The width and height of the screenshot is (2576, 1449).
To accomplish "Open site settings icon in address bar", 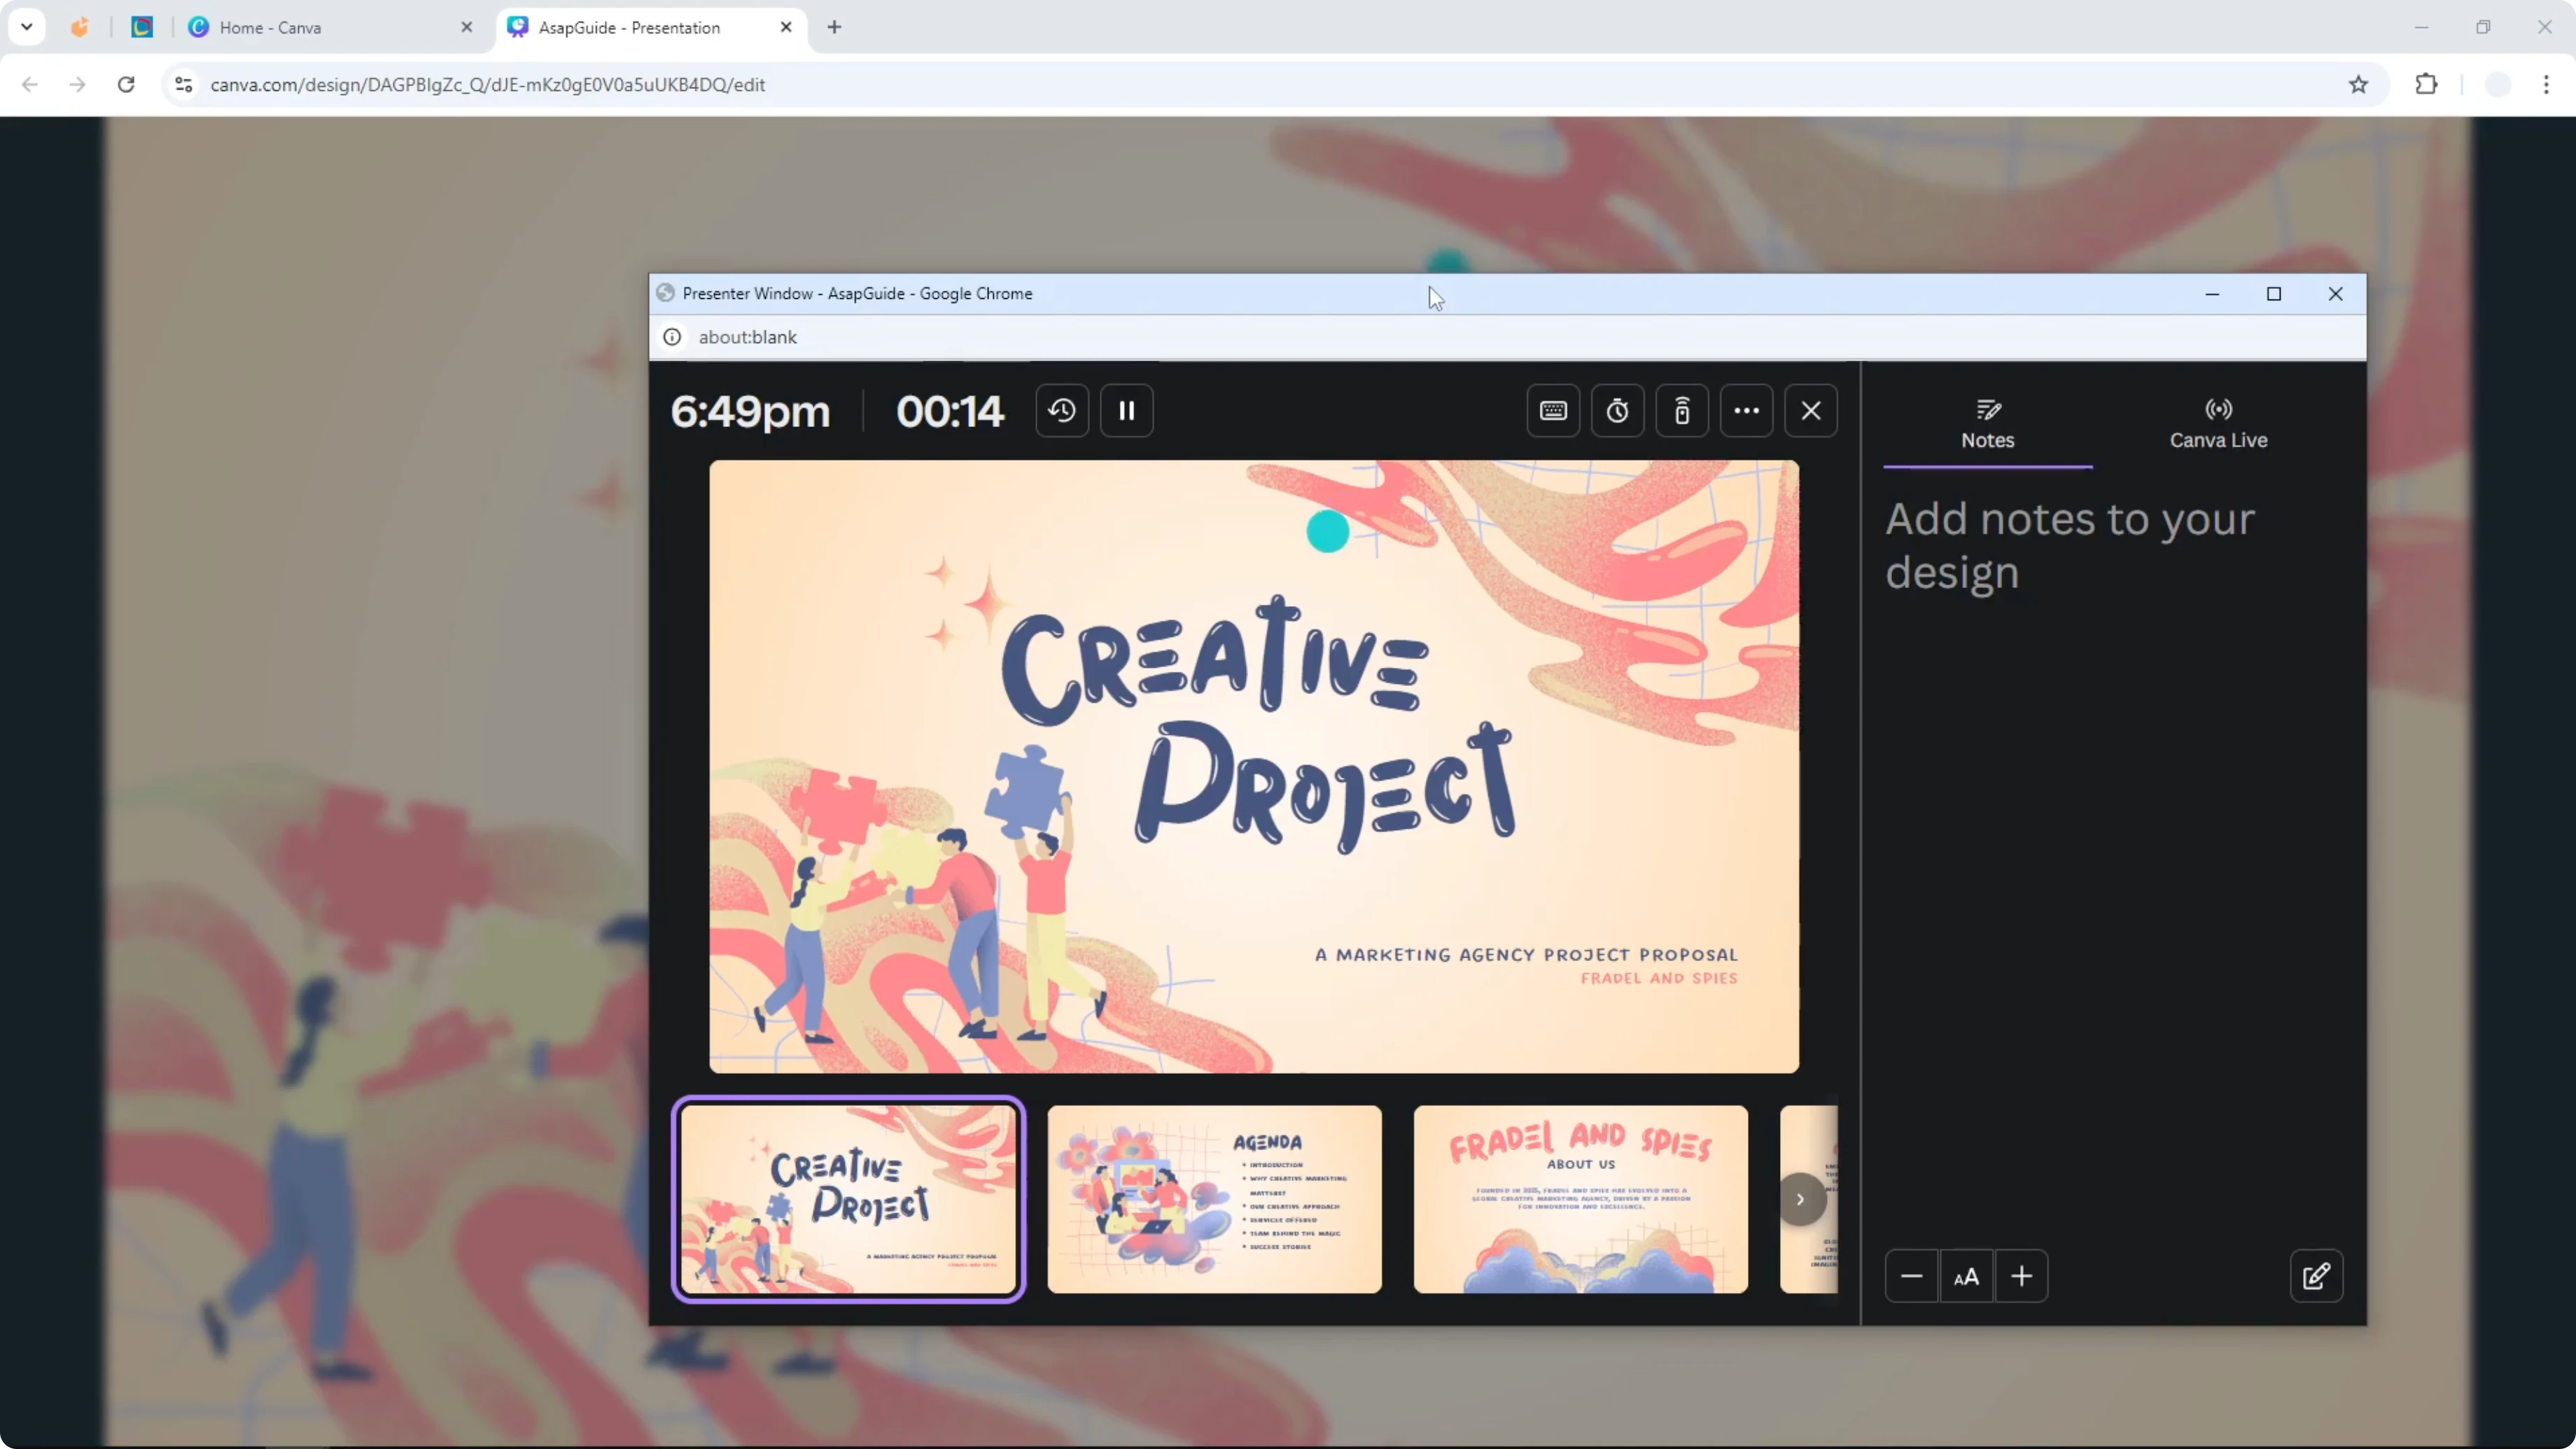I will (x=183, y=85).
